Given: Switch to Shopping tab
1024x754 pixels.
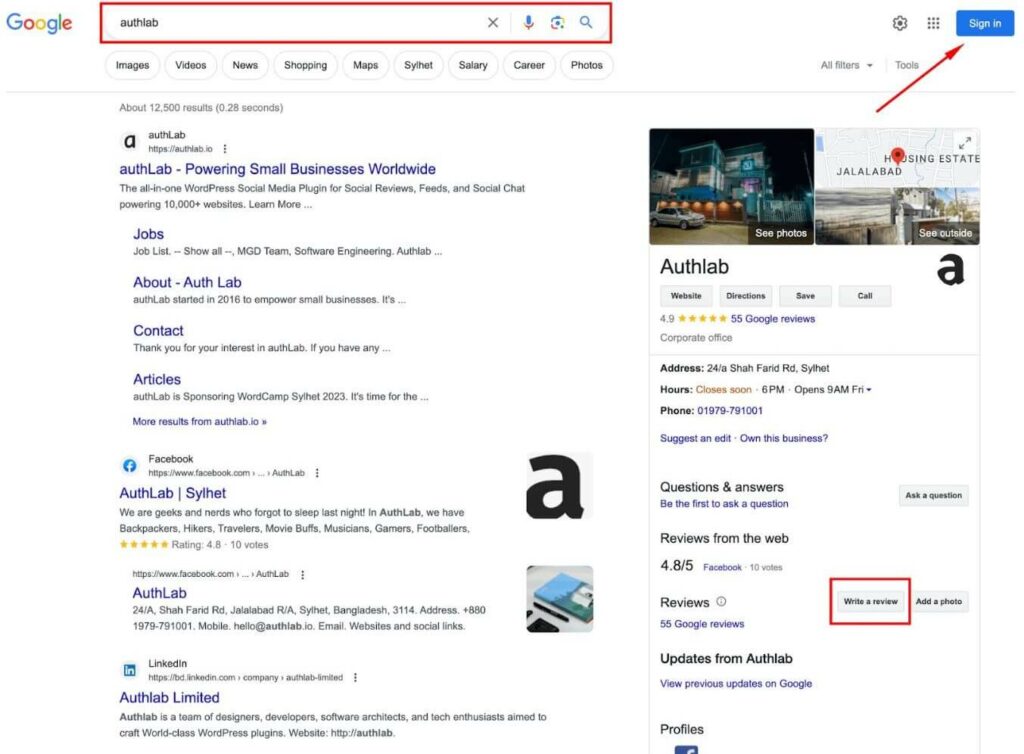Looking at the screenshot, I should coord(305,65).
